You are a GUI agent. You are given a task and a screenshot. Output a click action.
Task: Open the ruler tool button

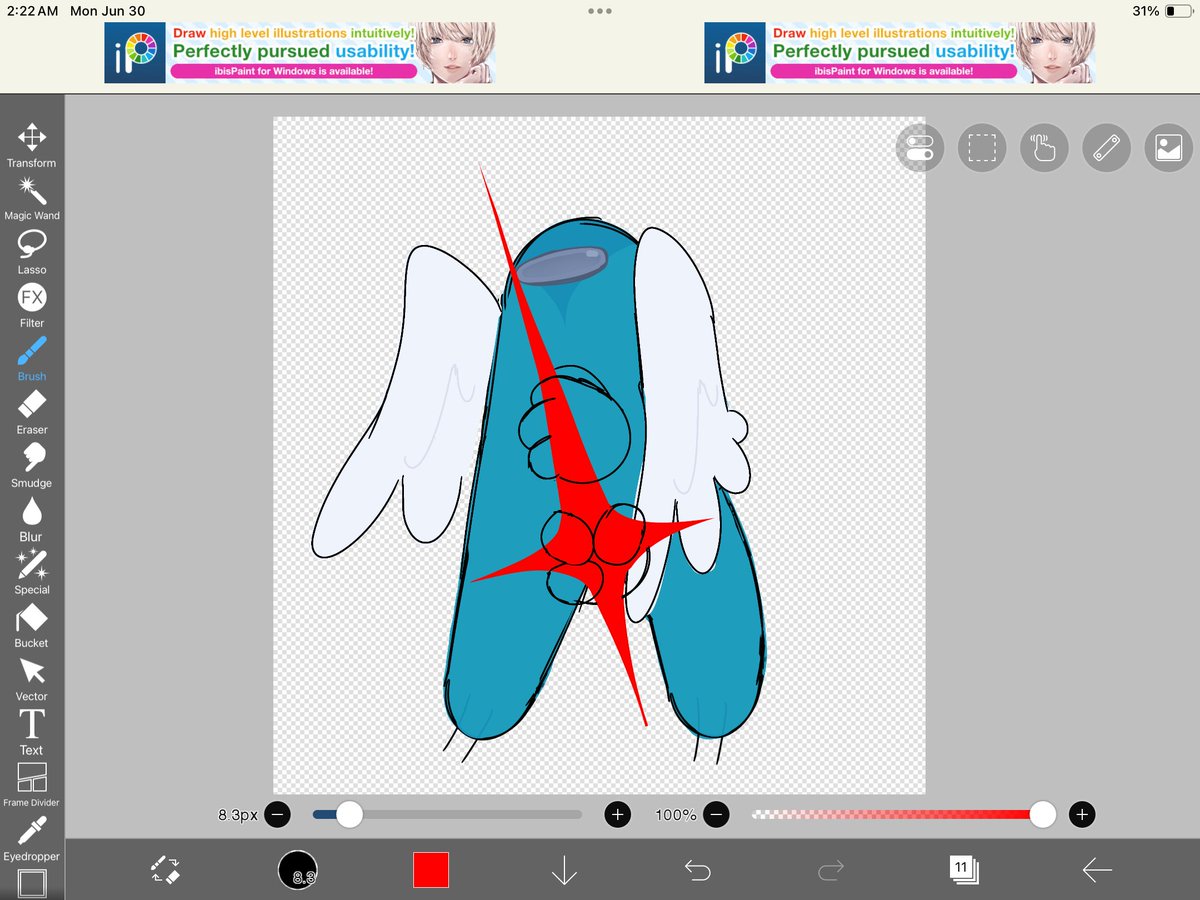click(1106, 148)
